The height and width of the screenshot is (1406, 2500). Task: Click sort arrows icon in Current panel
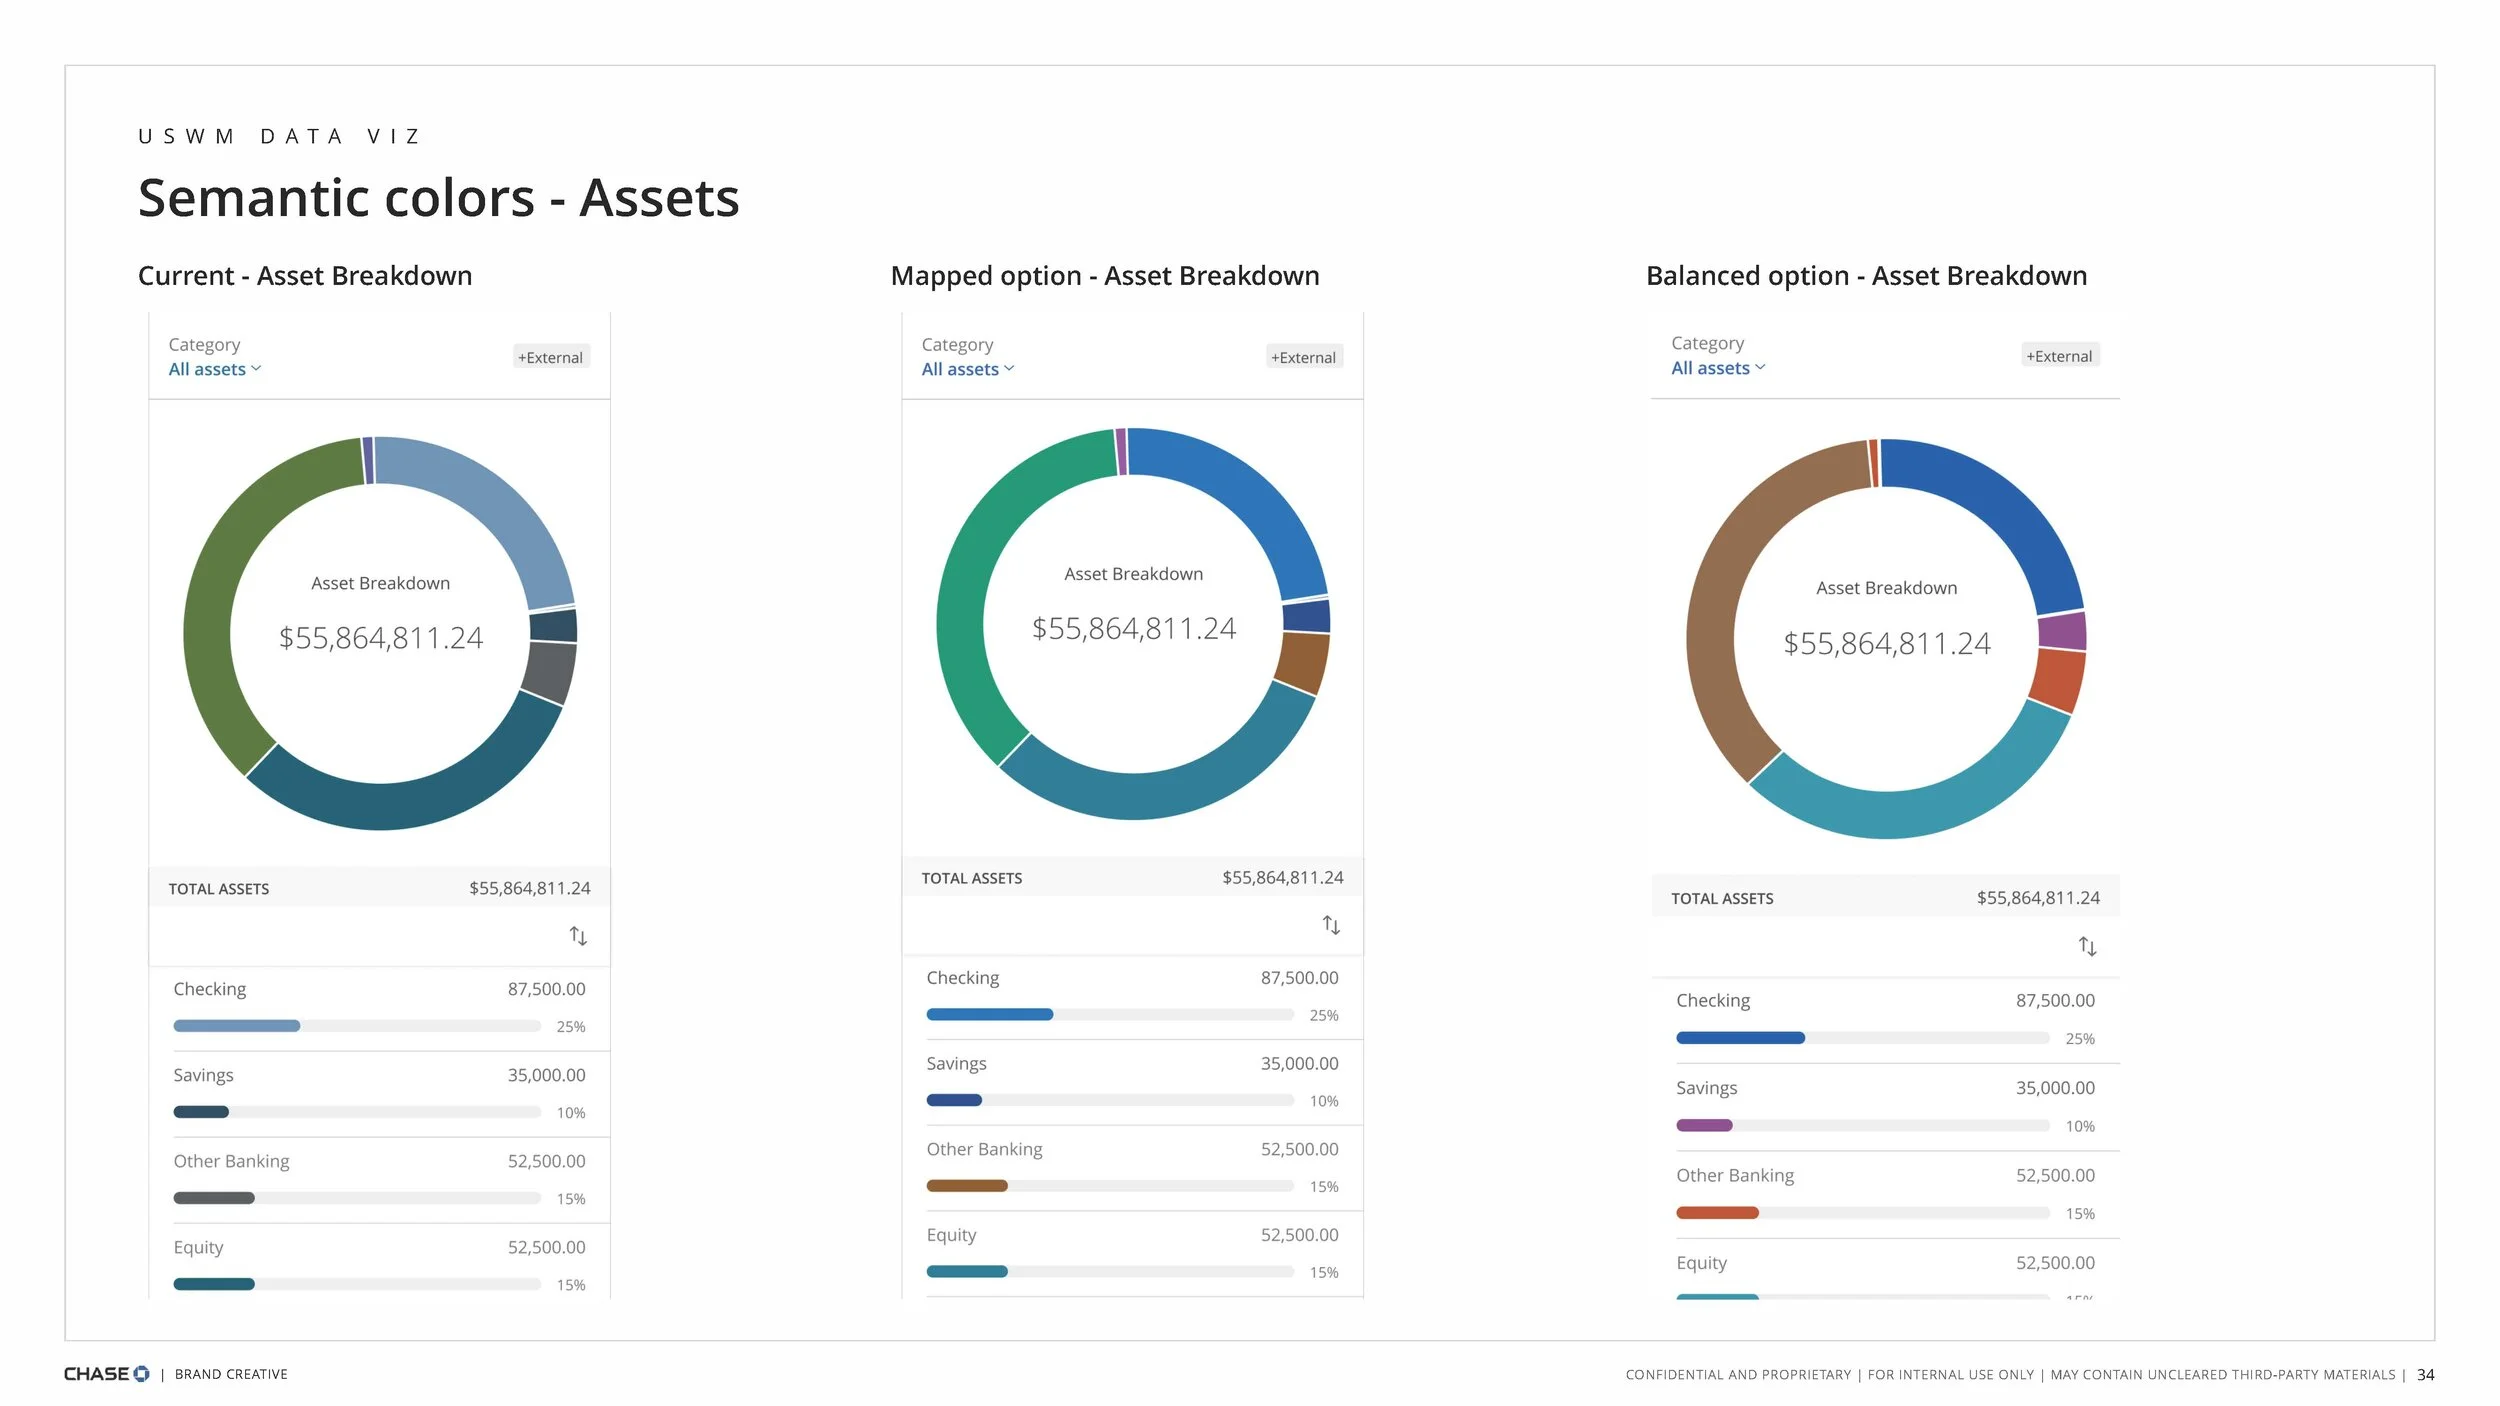tap(578, 936)
